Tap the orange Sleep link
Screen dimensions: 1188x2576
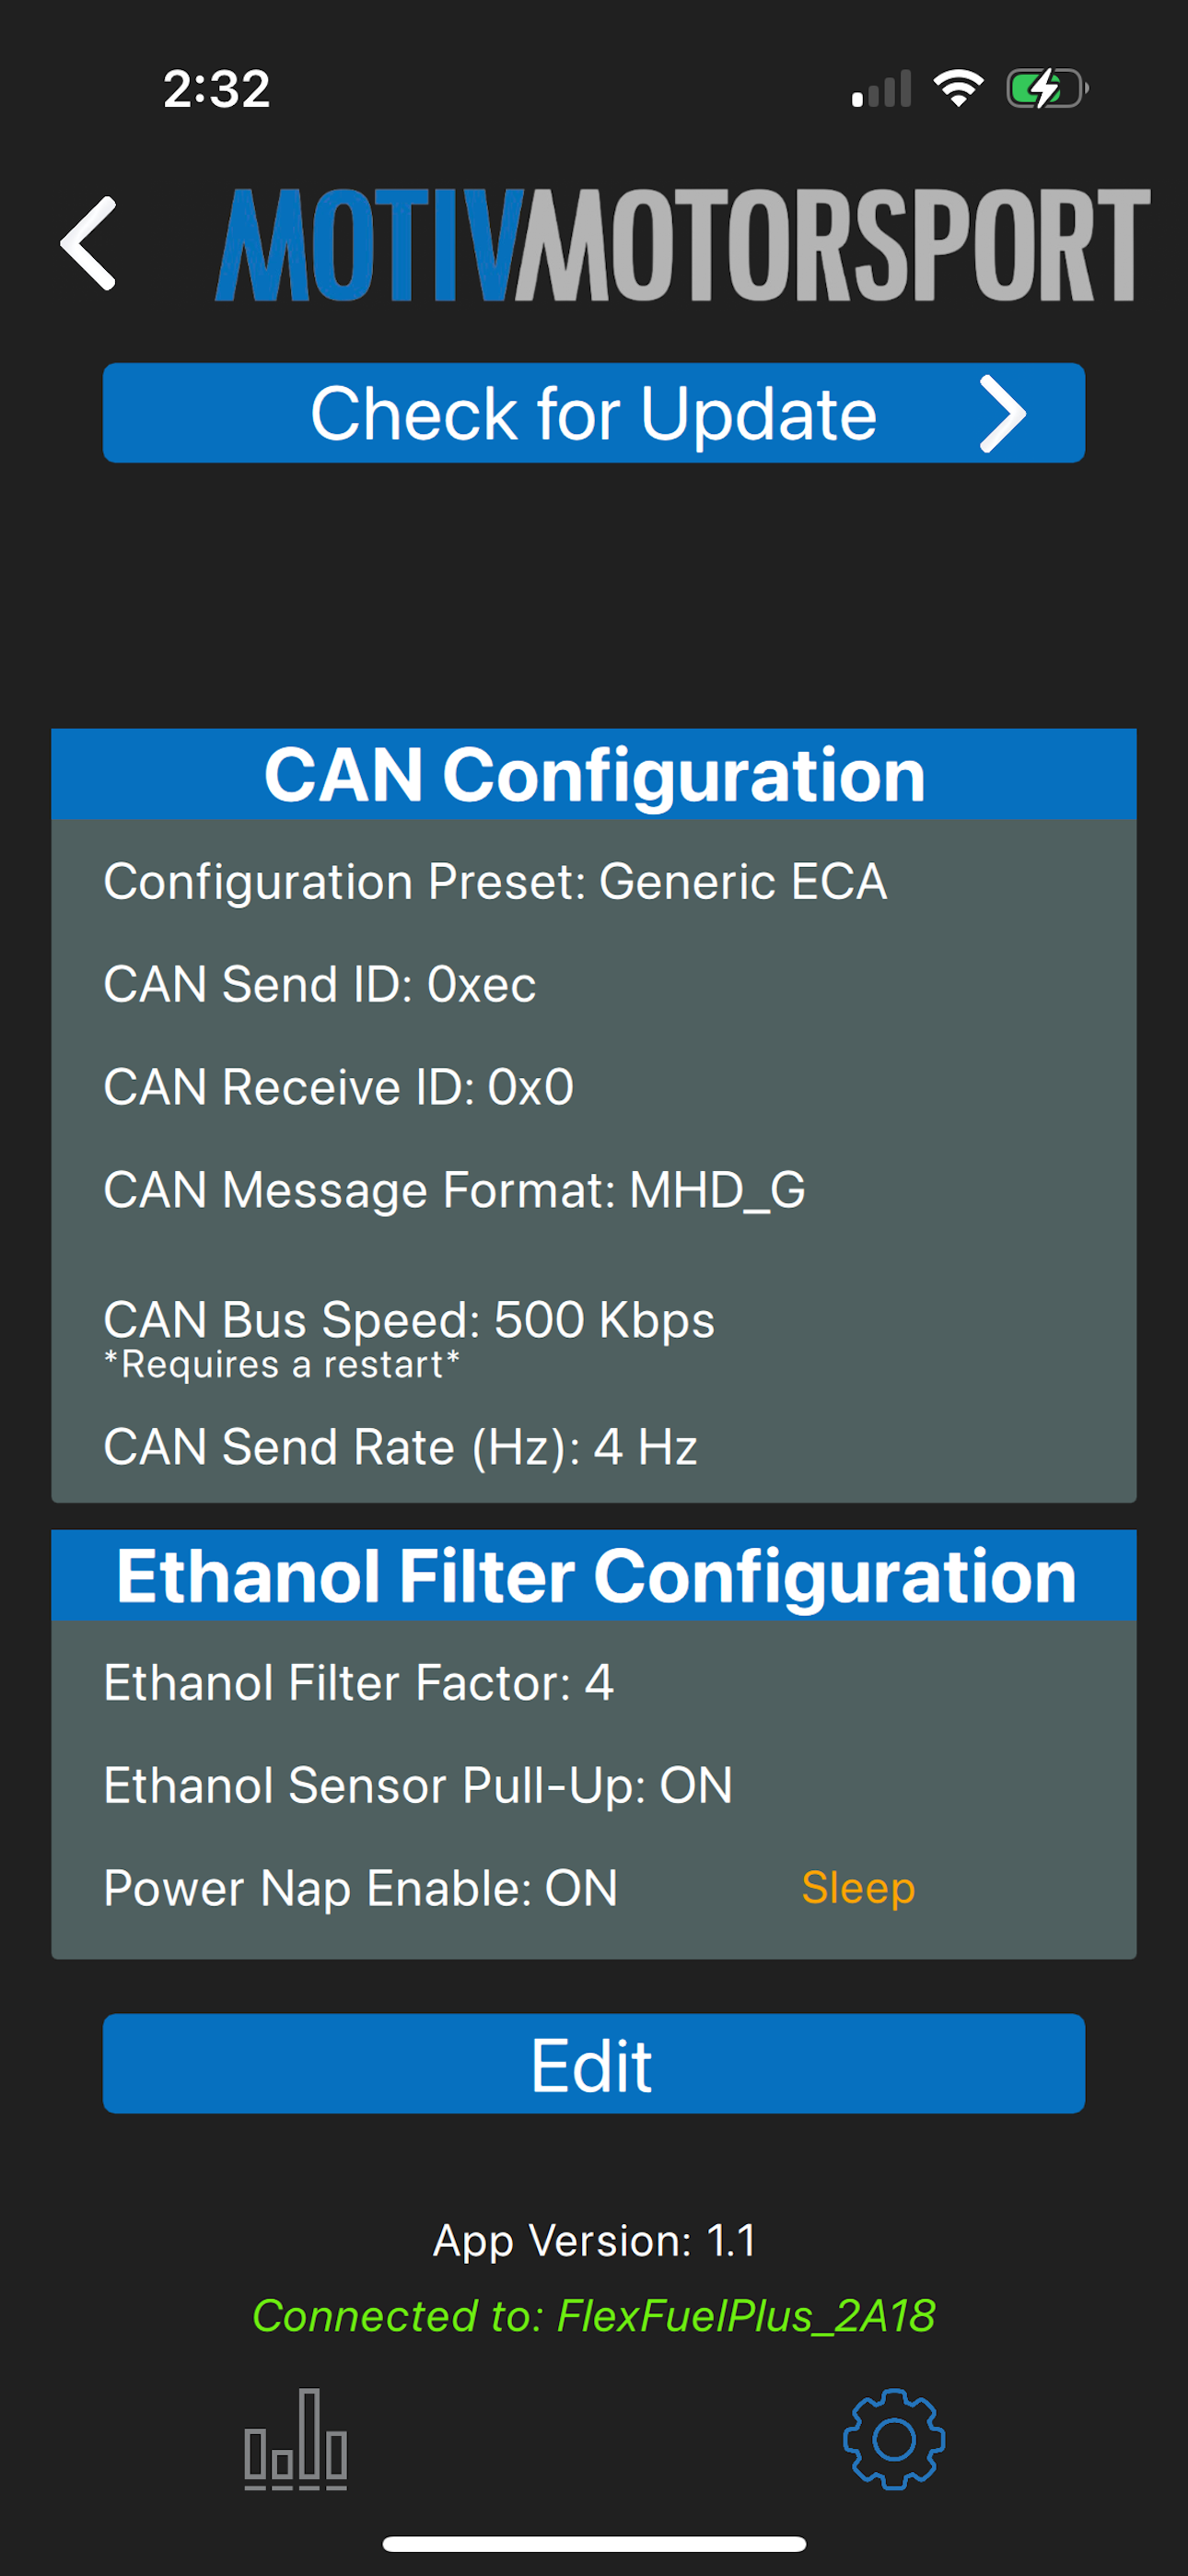(x=858, y=1888)
